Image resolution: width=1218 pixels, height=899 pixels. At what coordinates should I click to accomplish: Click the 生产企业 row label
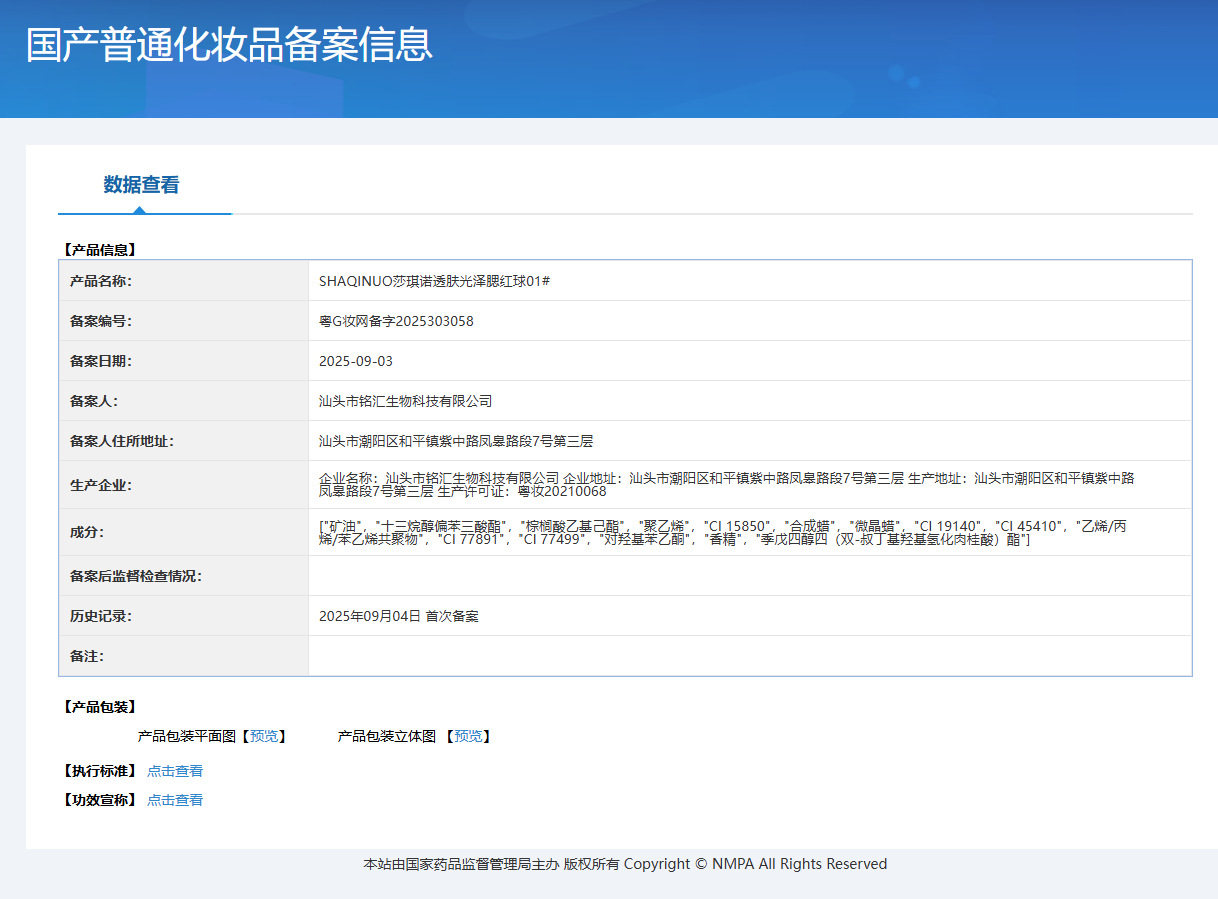[x=101, y=485]
